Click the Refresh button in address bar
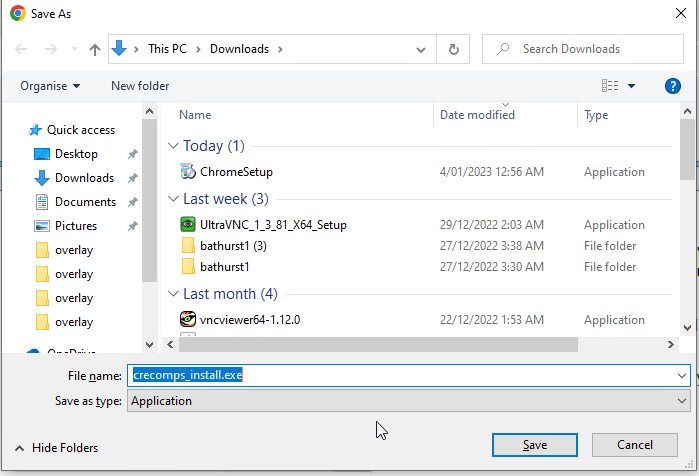The width and height of the screenshot is (699, 476). pyautogui.click(x=454, y=49)
